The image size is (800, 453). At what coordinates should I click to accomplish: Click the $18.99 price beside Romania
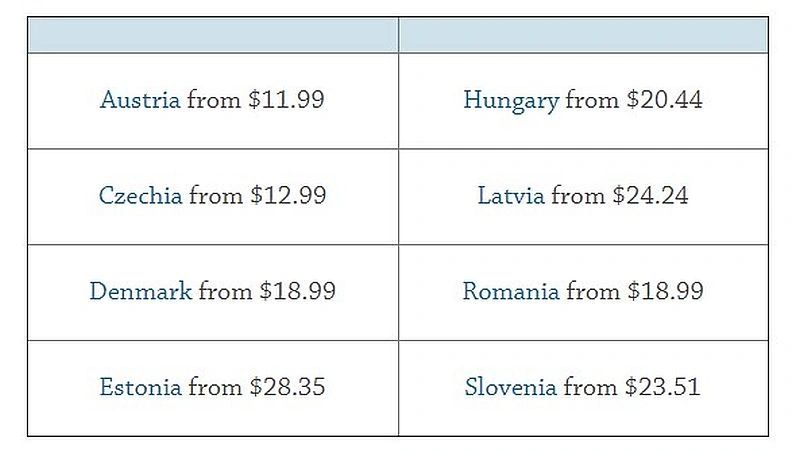pos(666,291)
